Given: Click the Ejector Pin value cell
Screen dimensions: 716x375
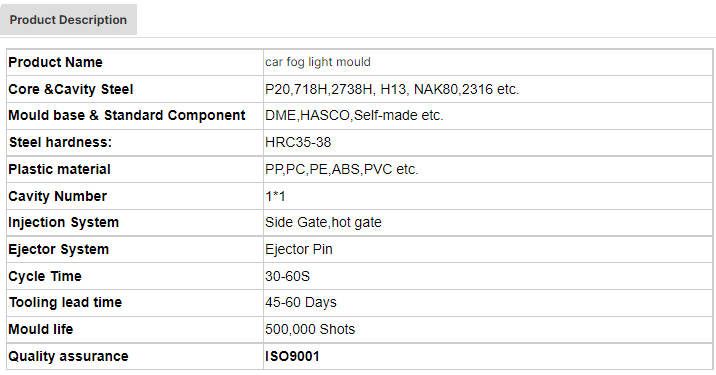Looking at the screenshot, I should pos(488,249).
